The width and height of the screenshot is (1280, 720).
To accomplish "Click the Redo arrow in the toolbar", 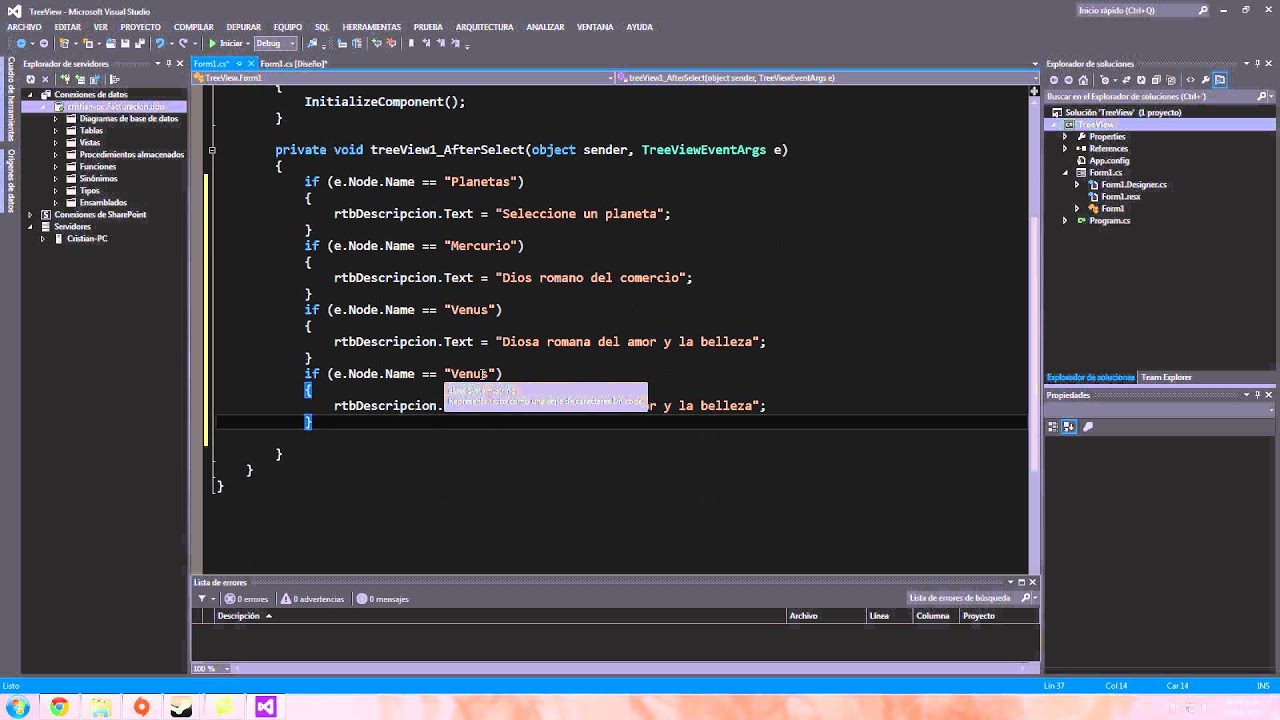I will point(183,44).
